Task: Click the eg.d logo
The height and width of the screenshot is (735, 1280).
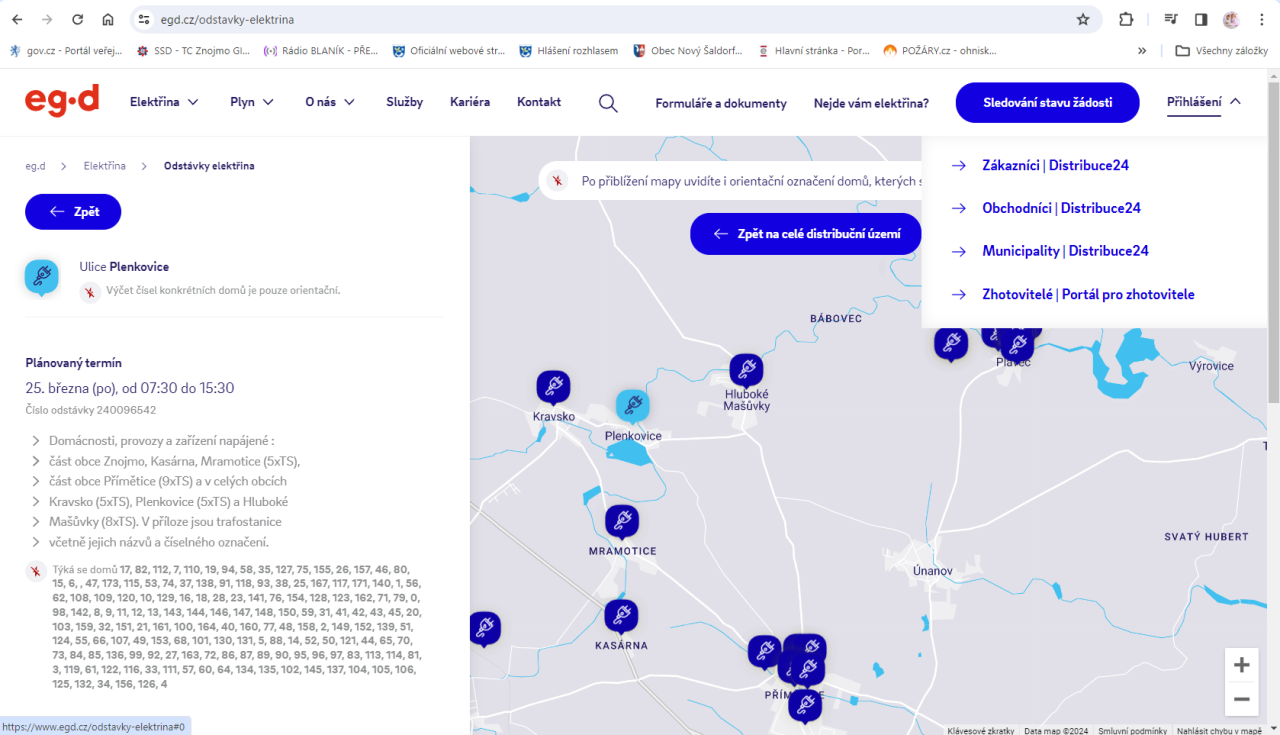Action: 62,102
